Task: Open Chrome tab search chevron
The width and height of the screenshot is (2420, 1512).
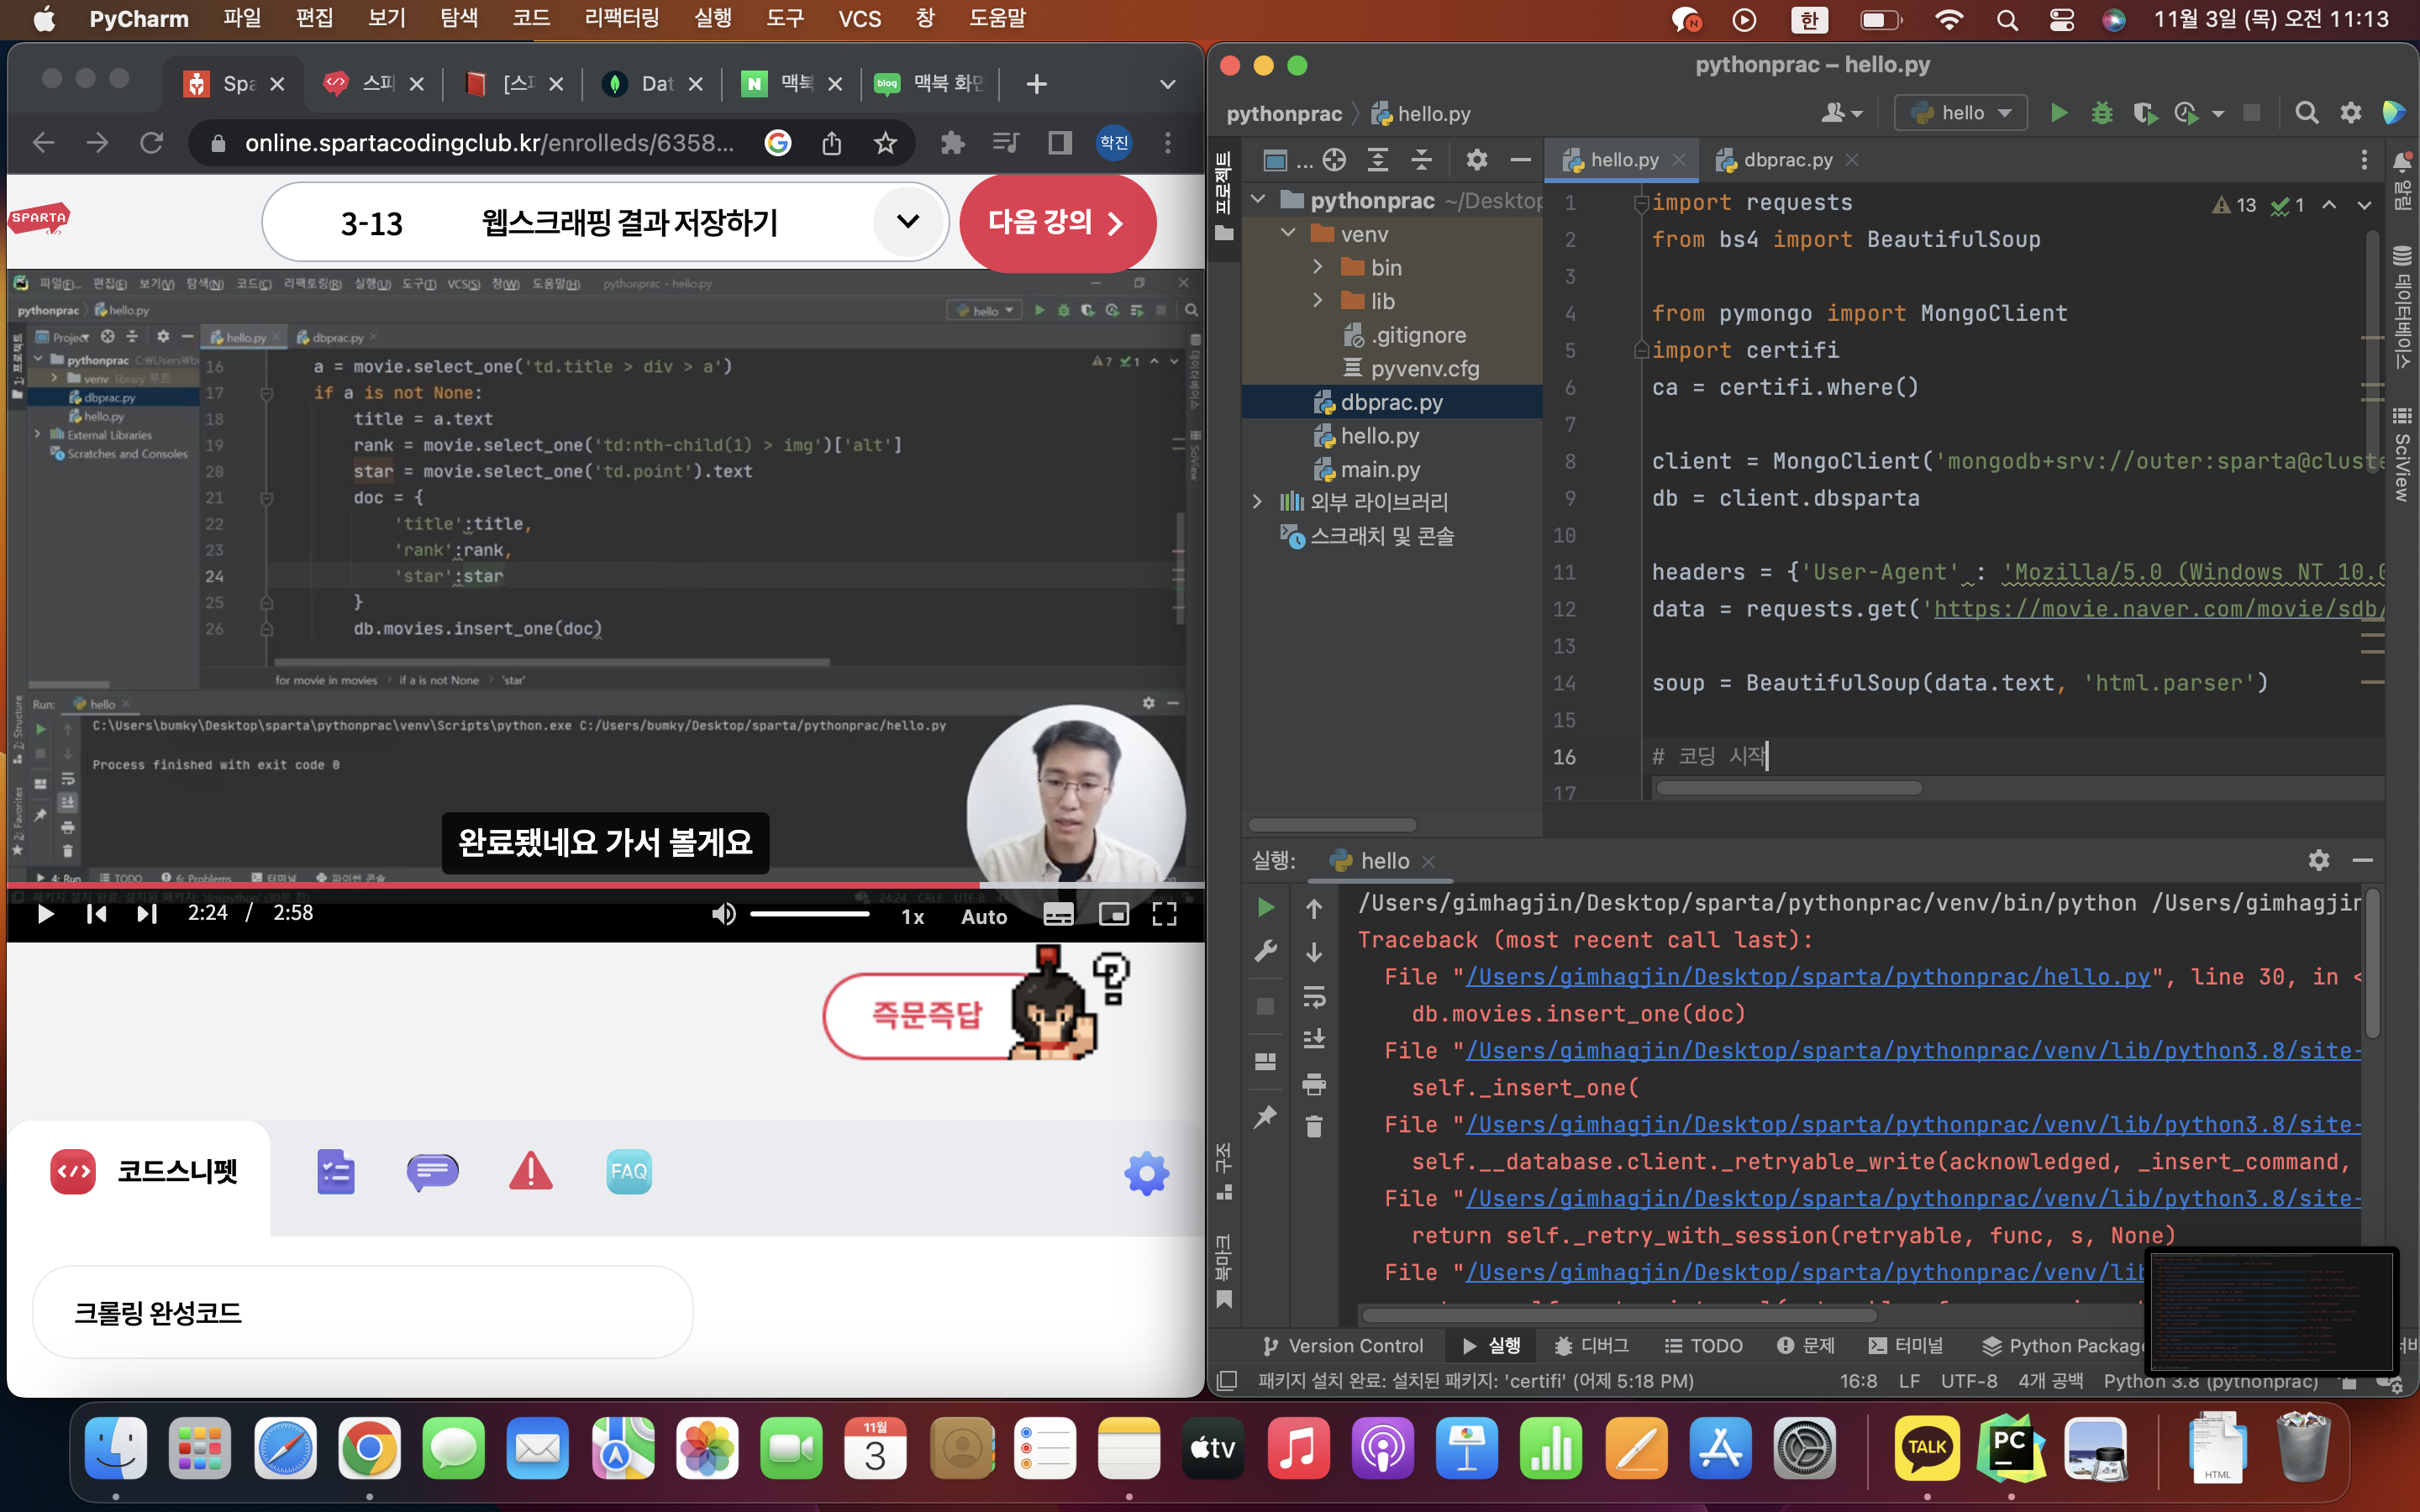Action: 1167,84
